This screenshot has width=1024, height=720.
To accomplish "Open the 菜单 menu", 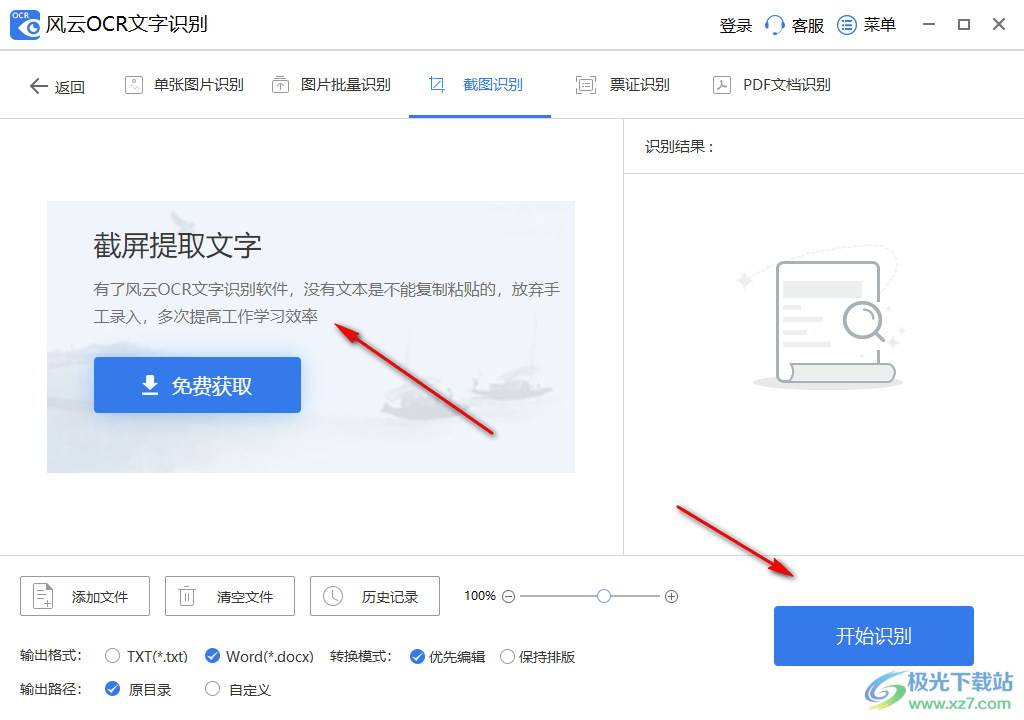I will 867,25.
